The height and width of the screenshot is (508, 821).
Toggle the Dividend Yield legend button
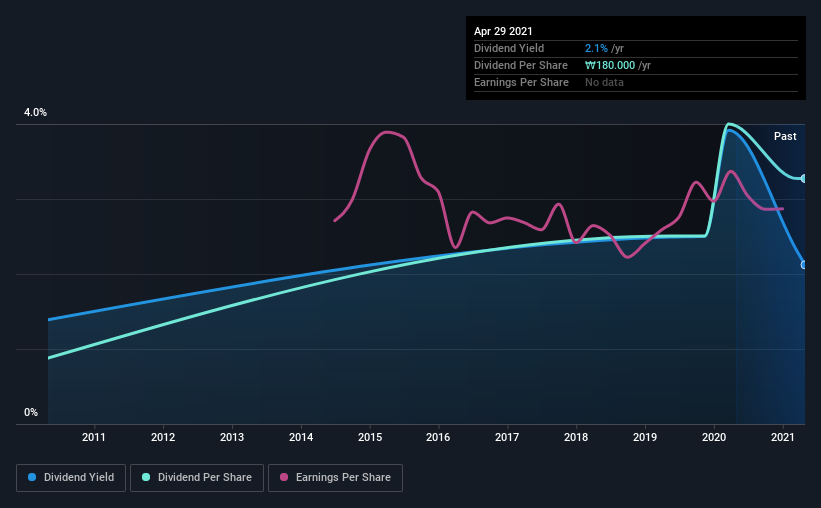[71, 478]
